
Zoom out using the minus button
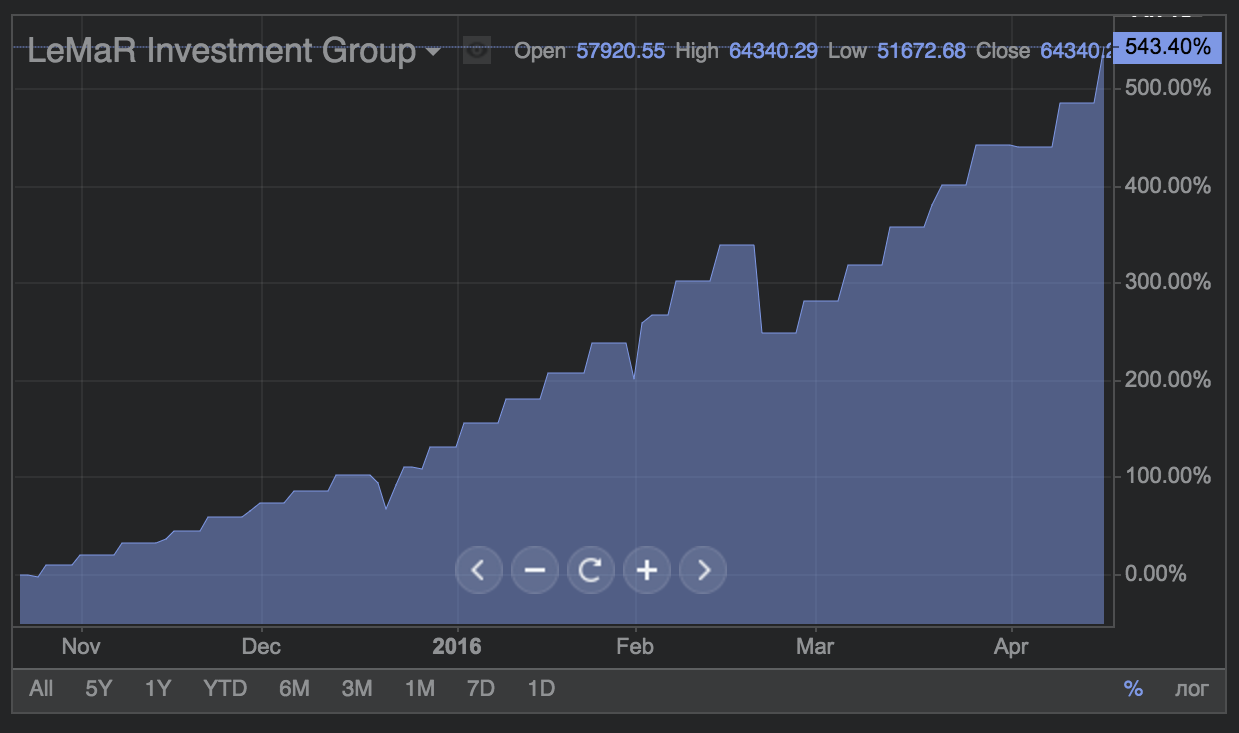(534, 570)
